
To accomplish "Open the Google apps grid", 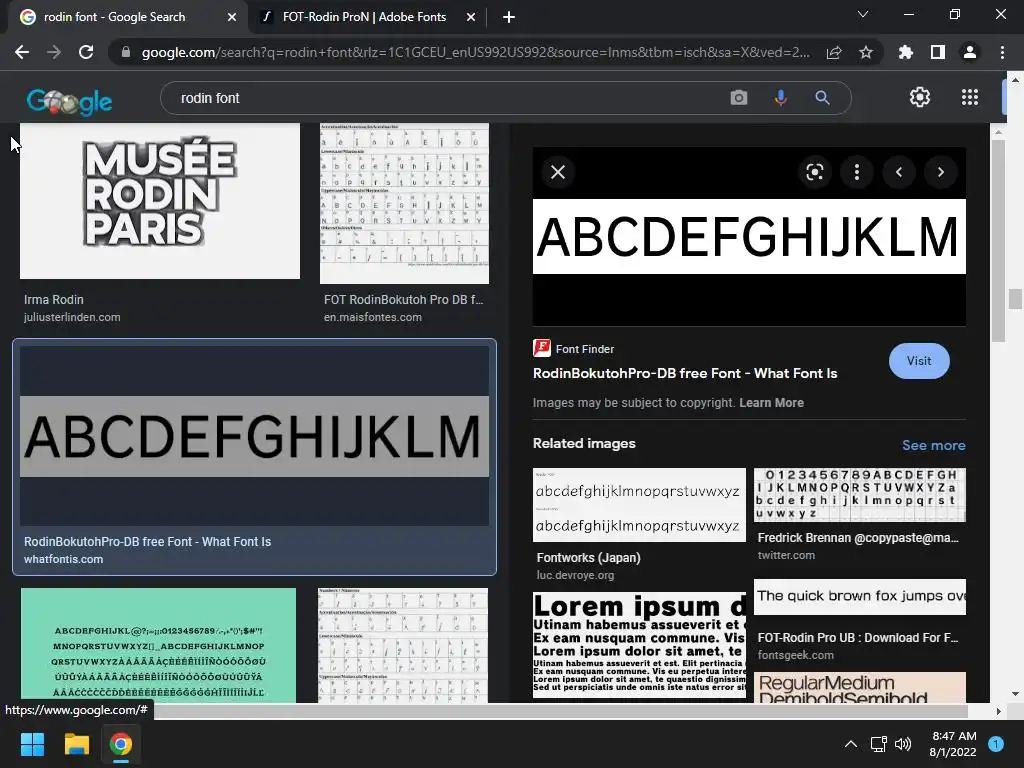I will (970, 97).
